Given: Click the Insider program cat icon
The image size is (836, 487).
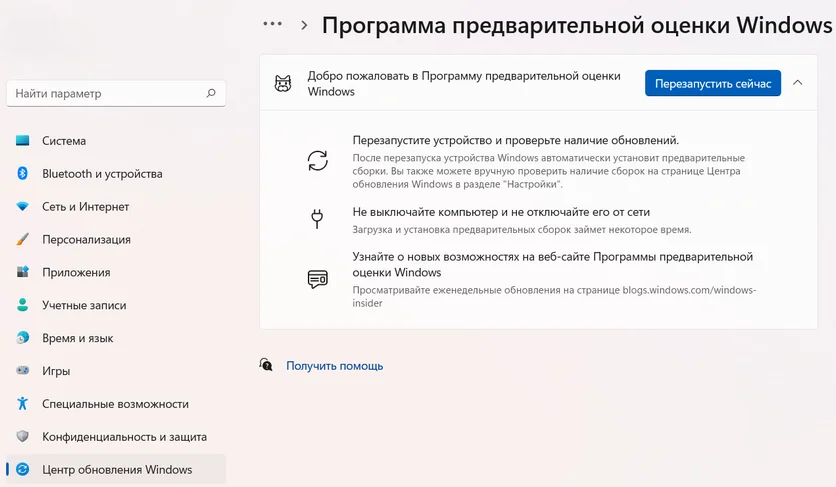Looking at the screenshot, I should 283,84.
